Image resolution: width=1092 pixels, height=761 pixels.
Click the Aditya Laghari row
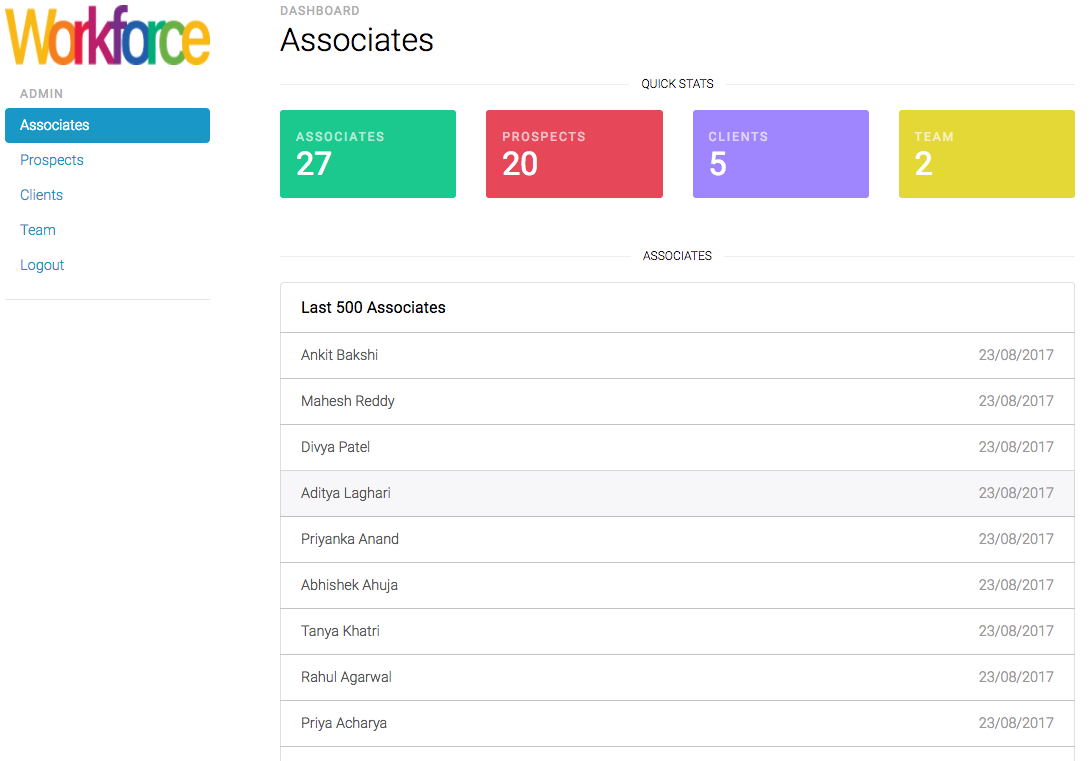[x=678, y=494]
